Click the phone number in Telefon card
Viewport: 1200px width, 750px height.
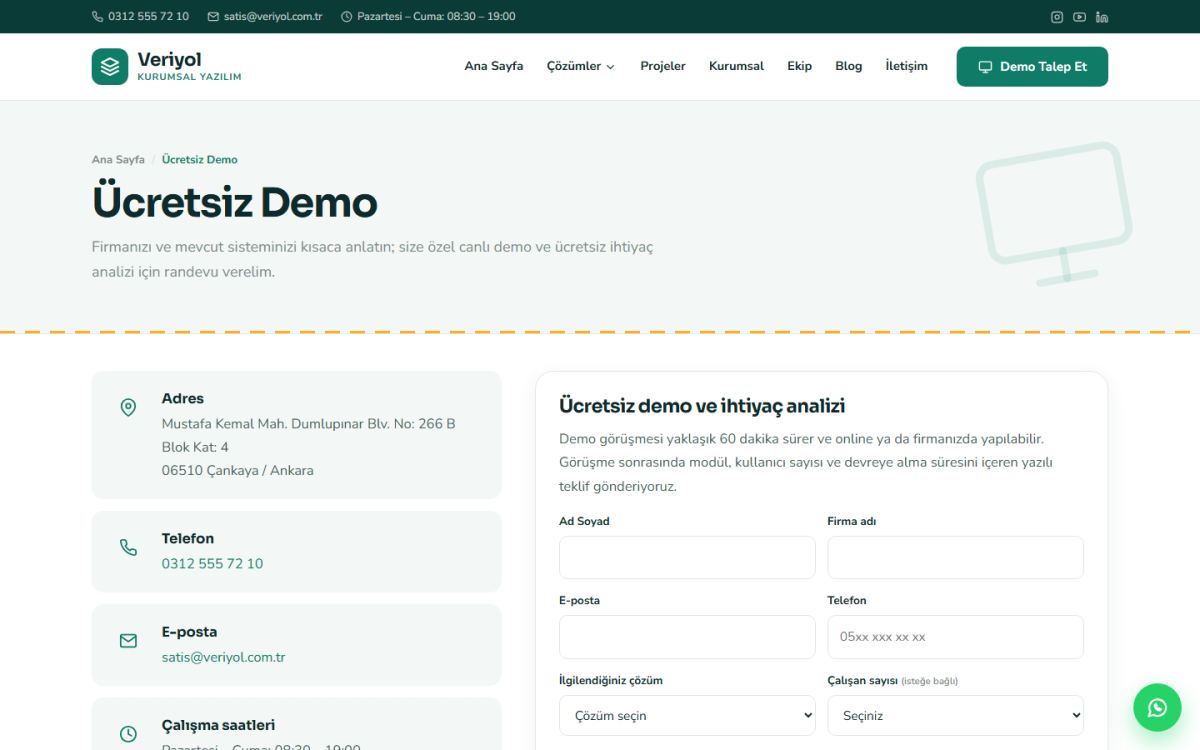pyautogui.click(x=212, y=564)
